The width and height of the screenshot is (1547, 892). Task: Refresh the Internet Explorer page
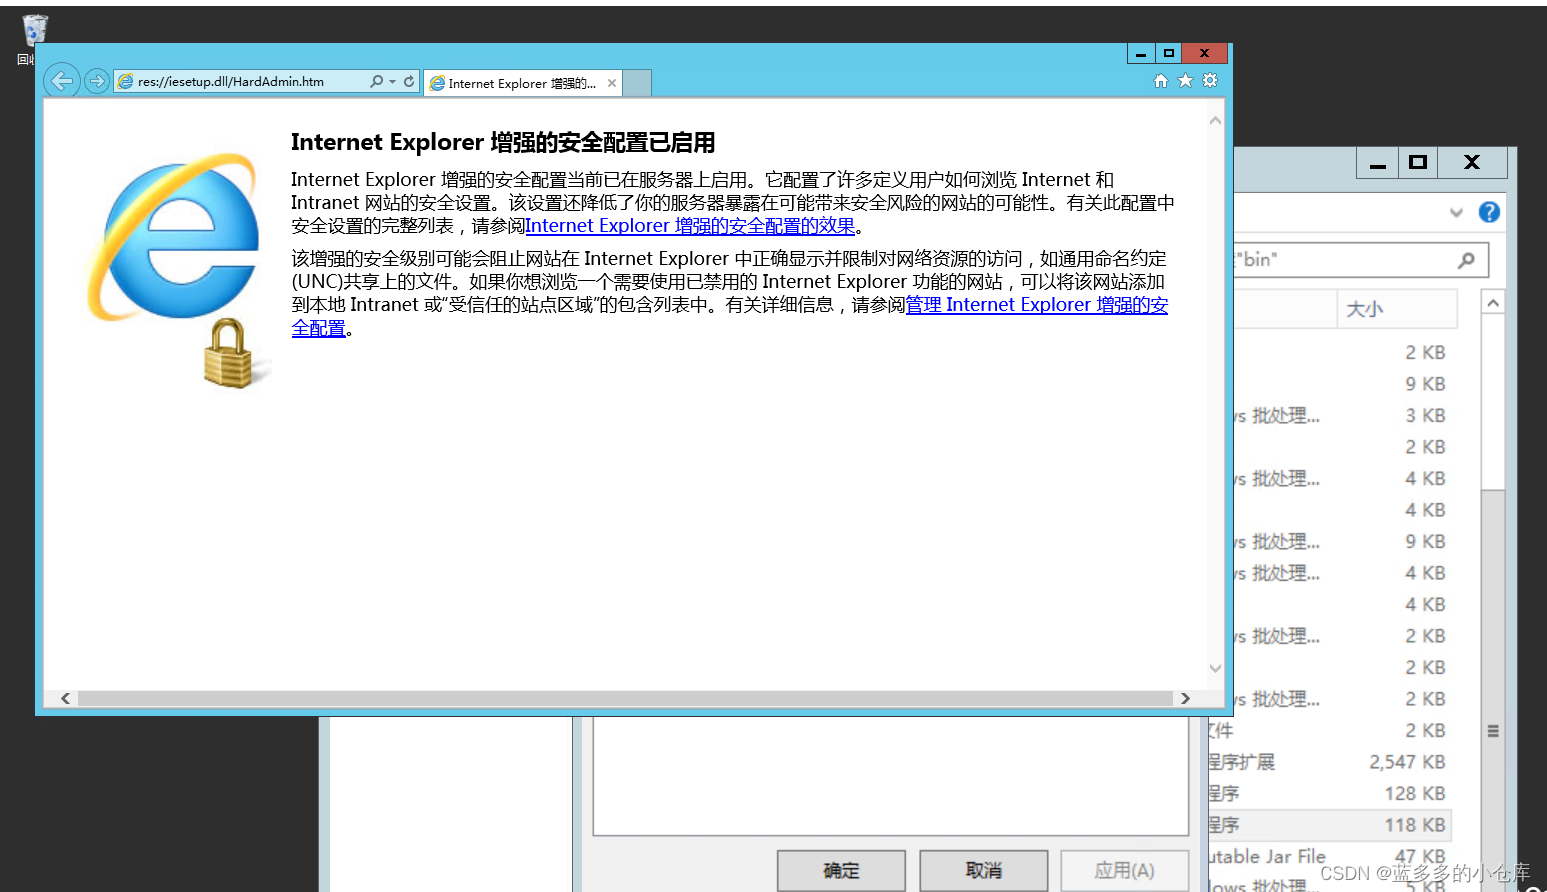[x=409, y=81]
